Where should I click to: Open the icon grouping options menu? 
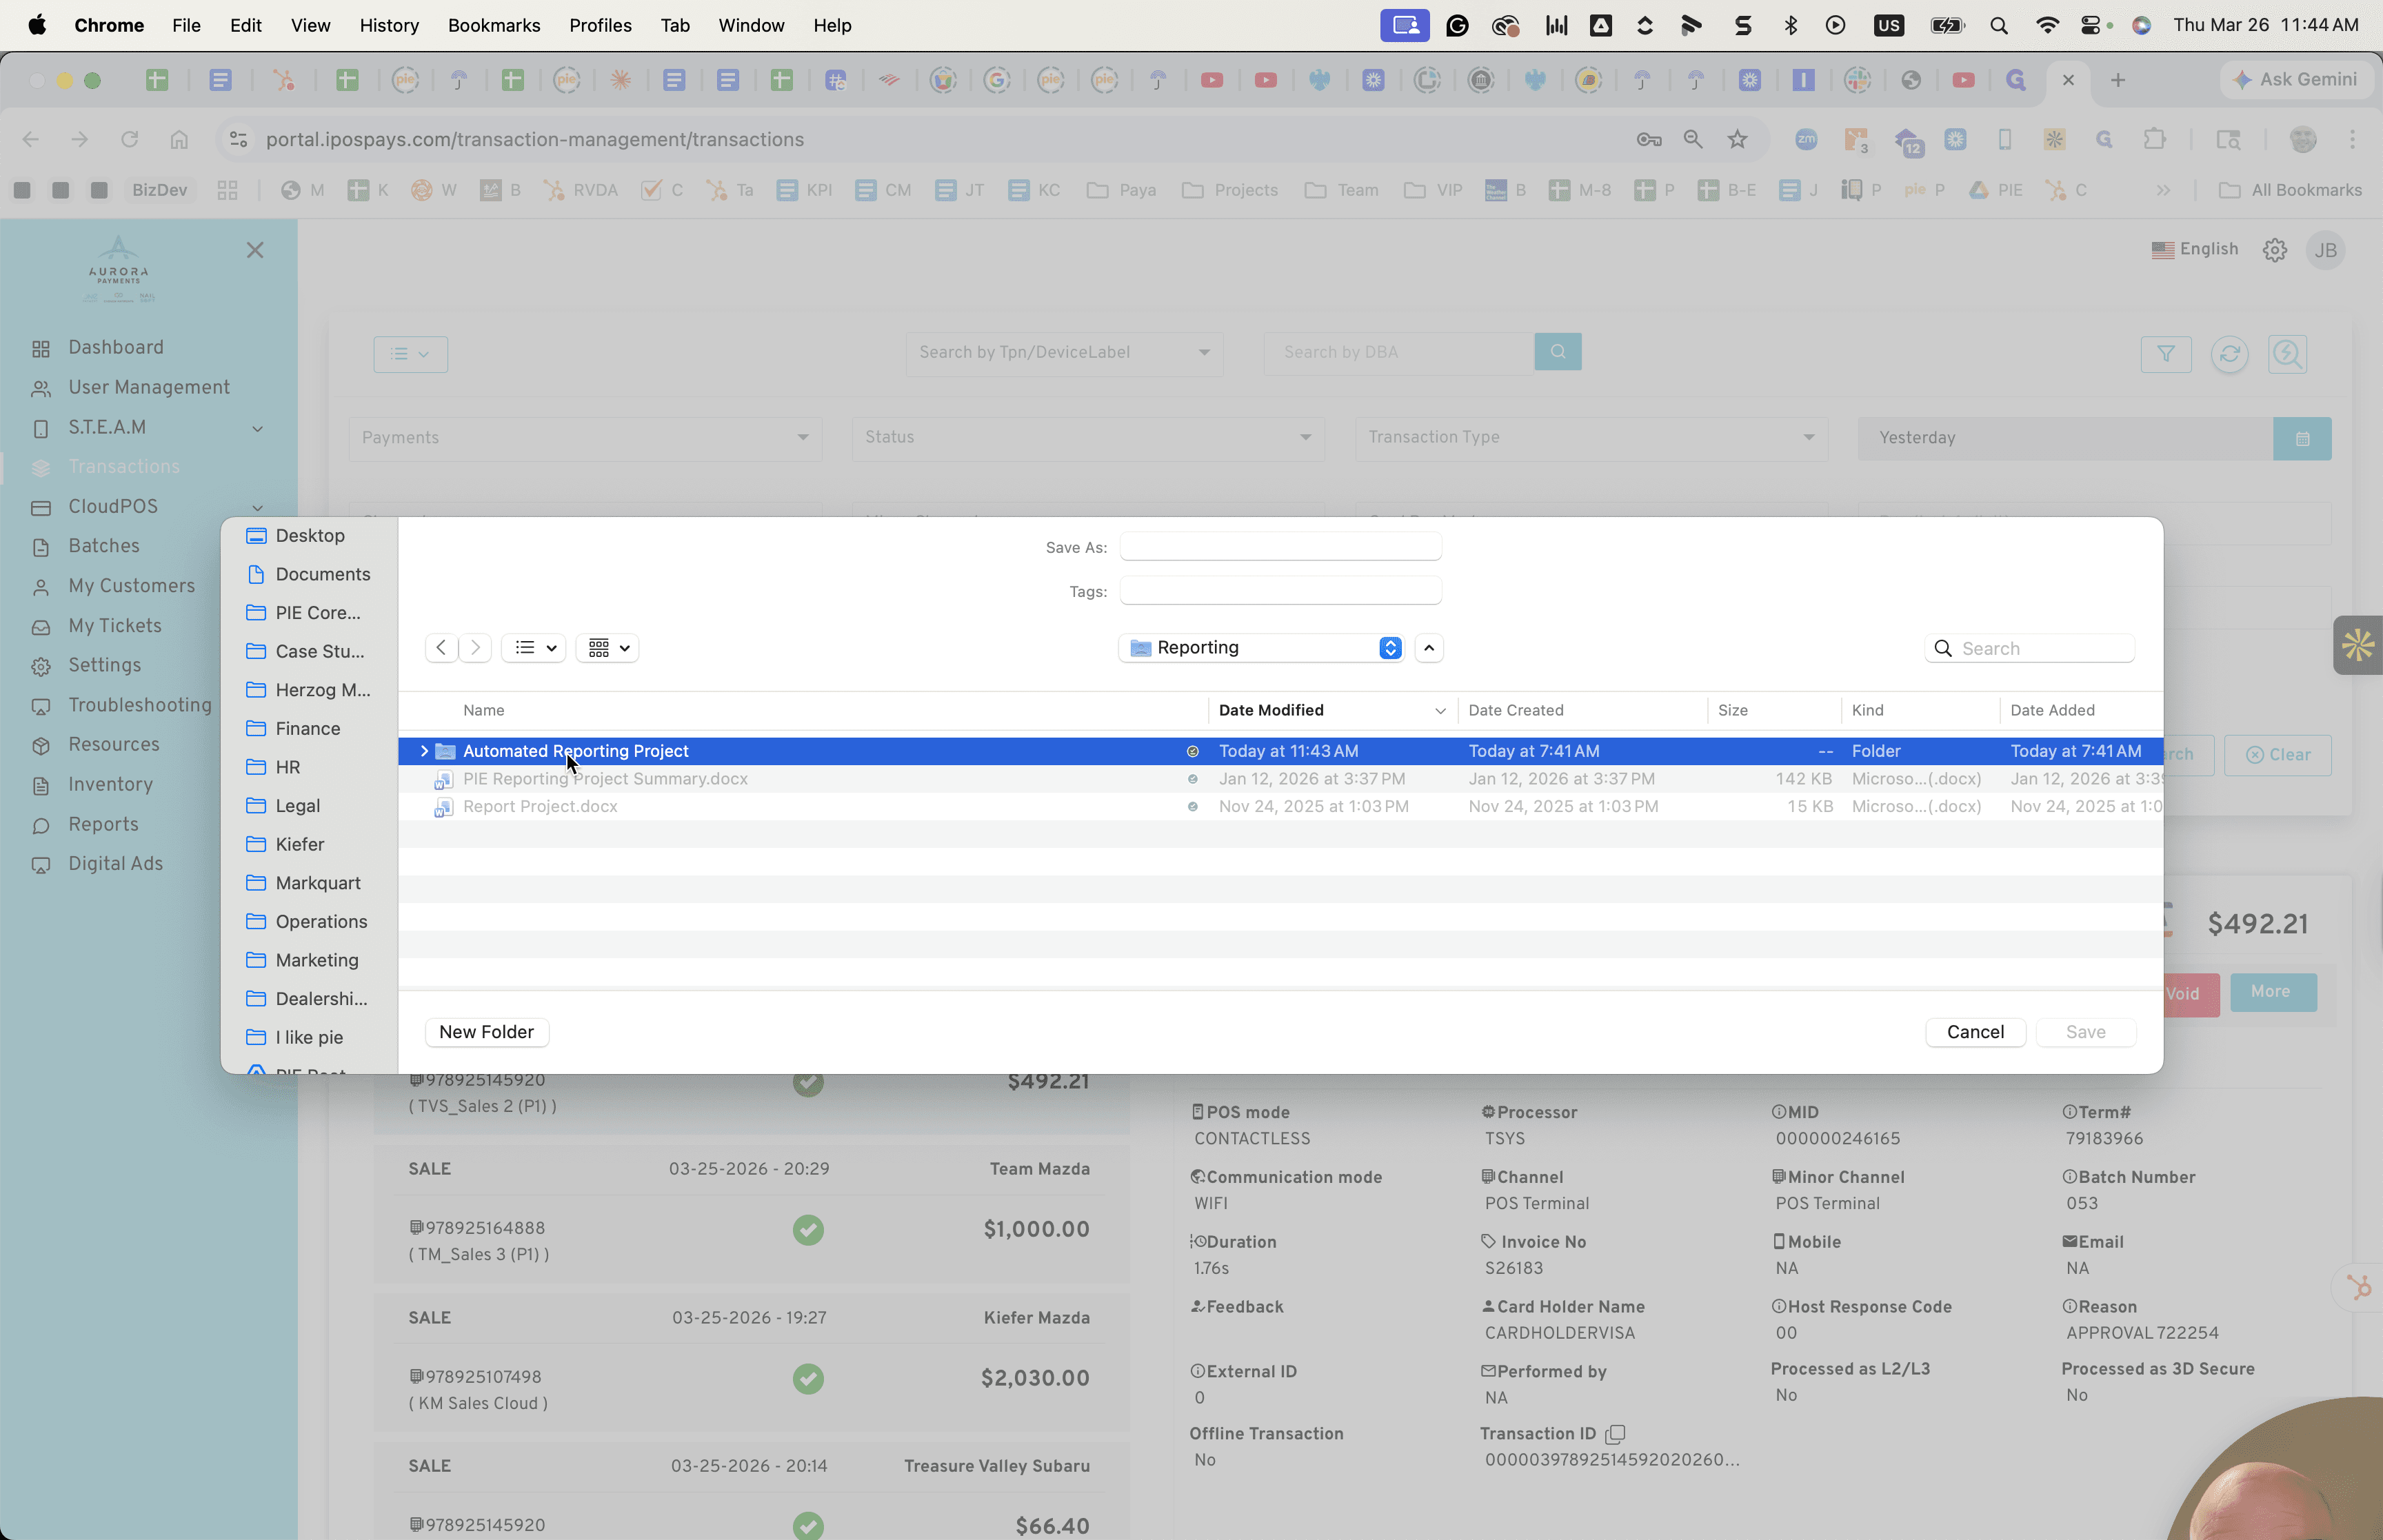pos(608,648)
